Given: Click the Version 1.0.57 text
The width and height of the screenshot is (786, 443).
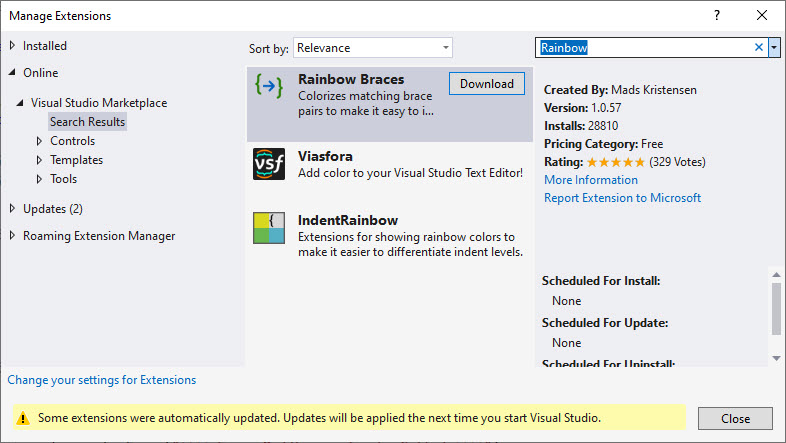Looking at the screenshot, I should [x=582, y=108].
